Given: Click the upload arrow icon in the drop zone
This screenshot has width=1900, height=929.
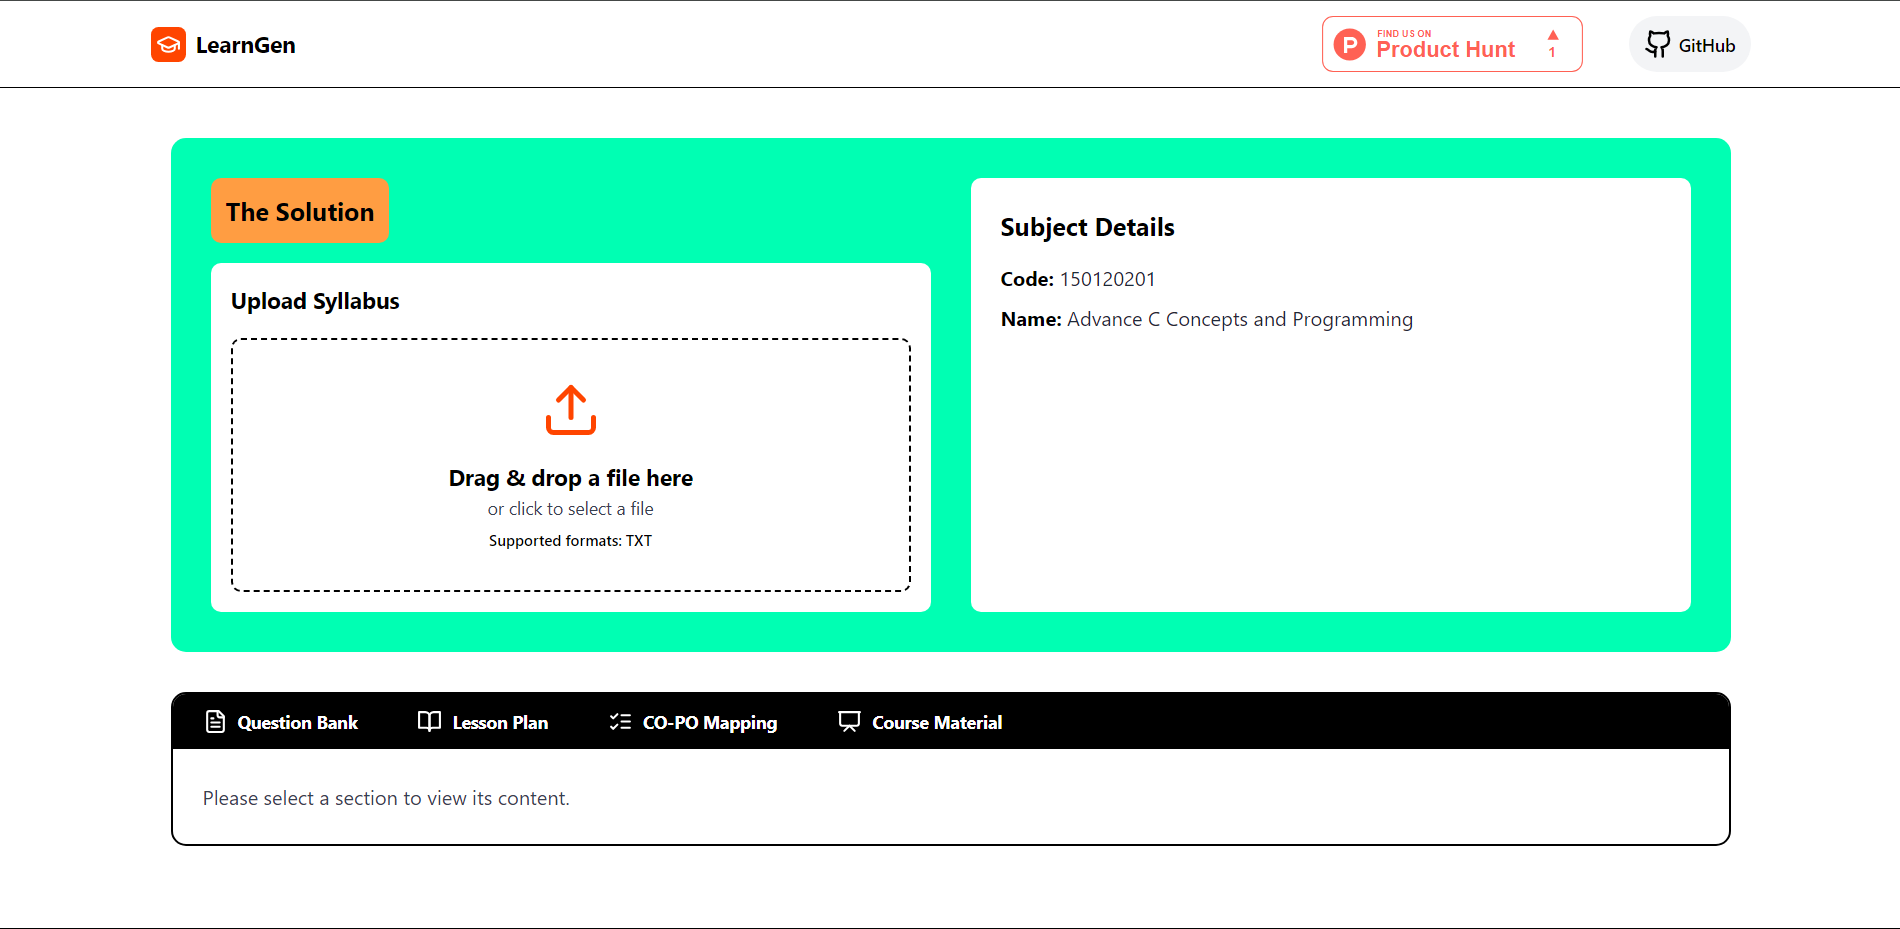Looking at the screenshot, I should point(571,409).
